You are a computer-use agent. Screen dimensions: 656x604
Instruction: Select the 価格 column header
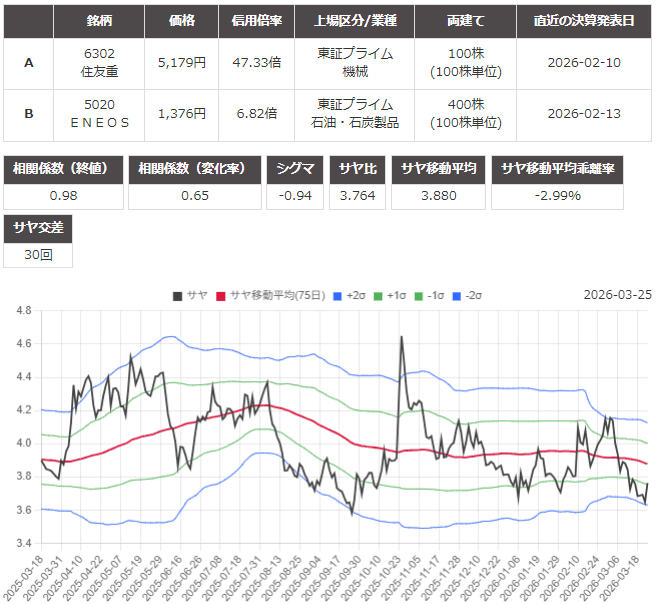coord(181,20)
